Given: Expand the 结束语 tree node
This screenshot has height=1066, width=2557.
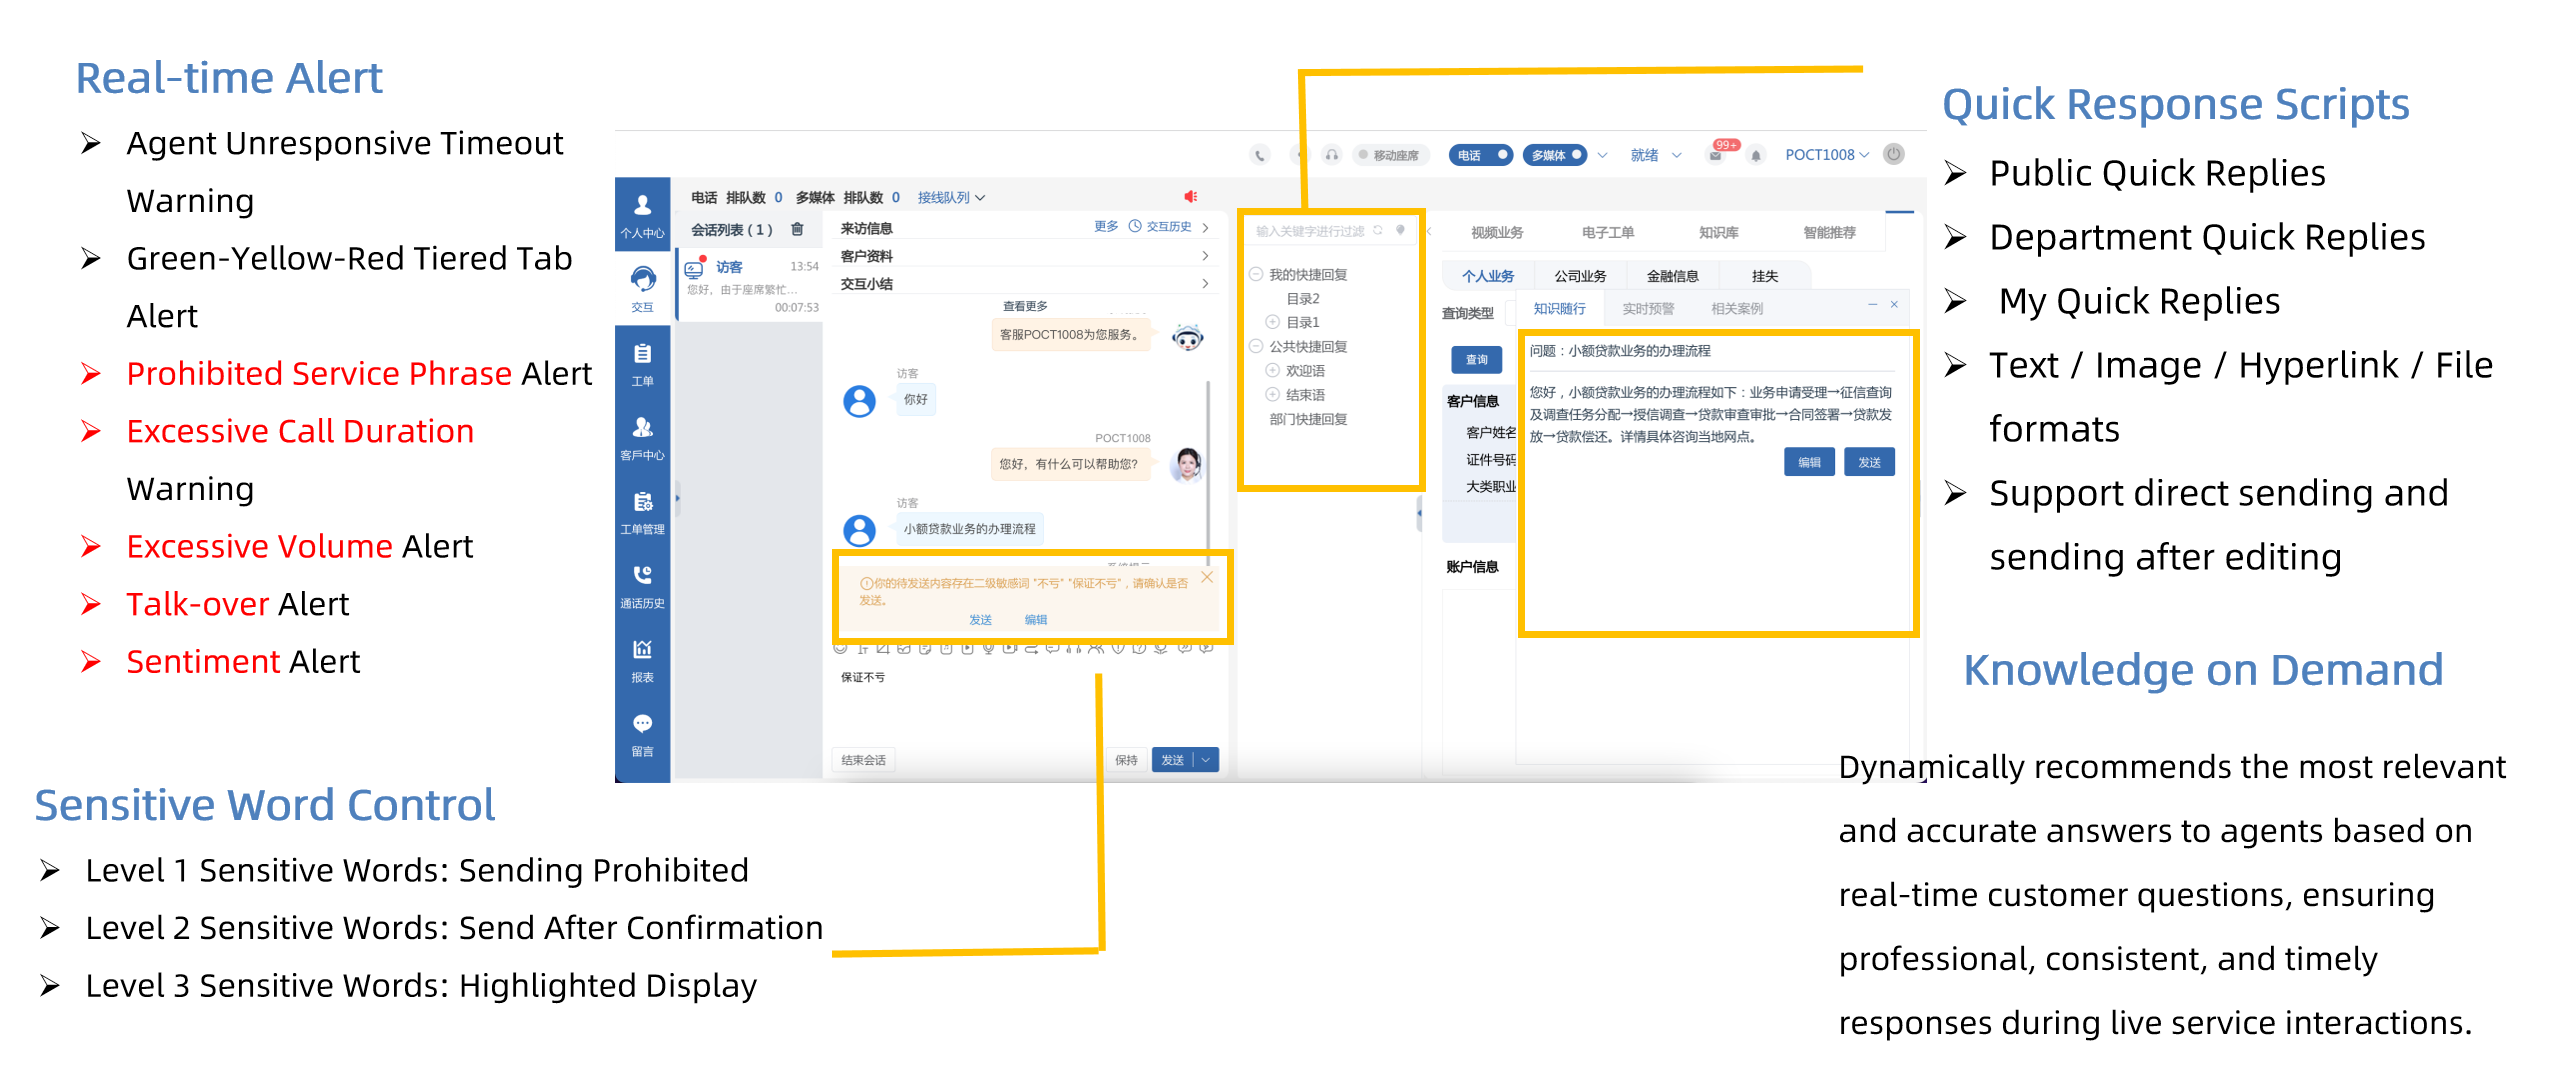Looking at the screenshot, I should coord(1273,394).
